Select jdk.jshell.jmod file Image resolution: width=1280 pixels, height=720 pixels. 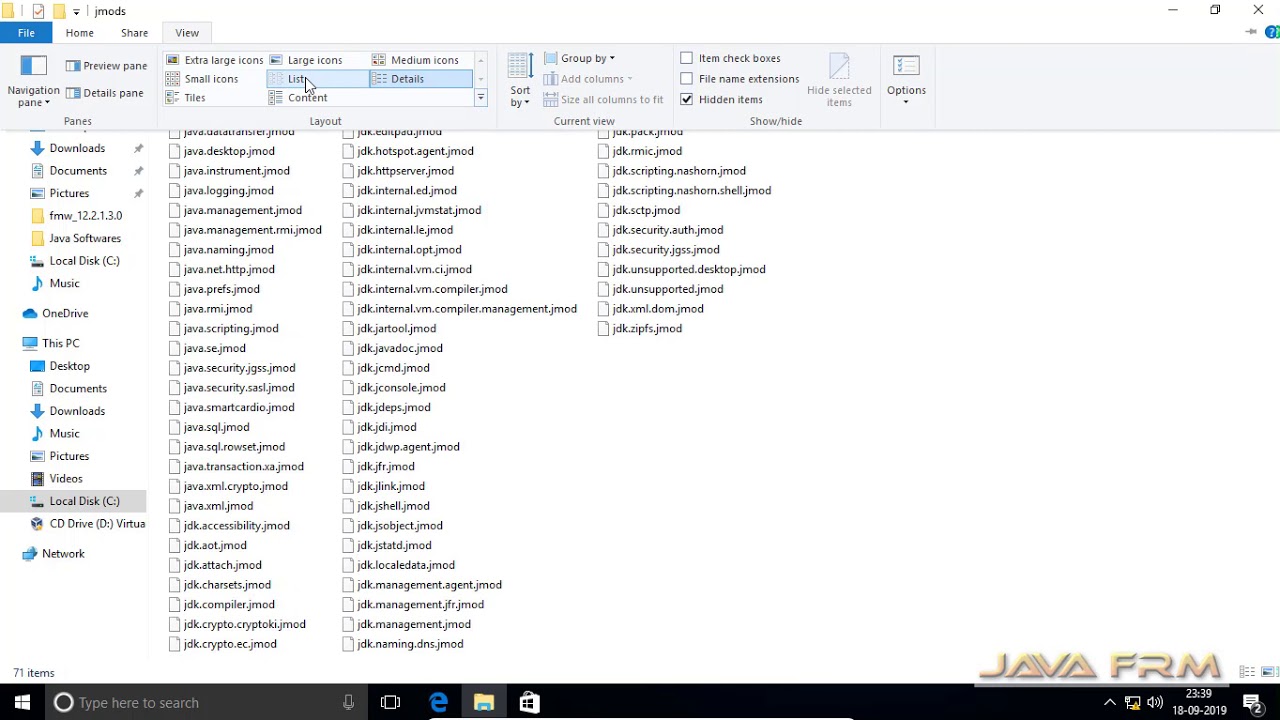point(393,507)
